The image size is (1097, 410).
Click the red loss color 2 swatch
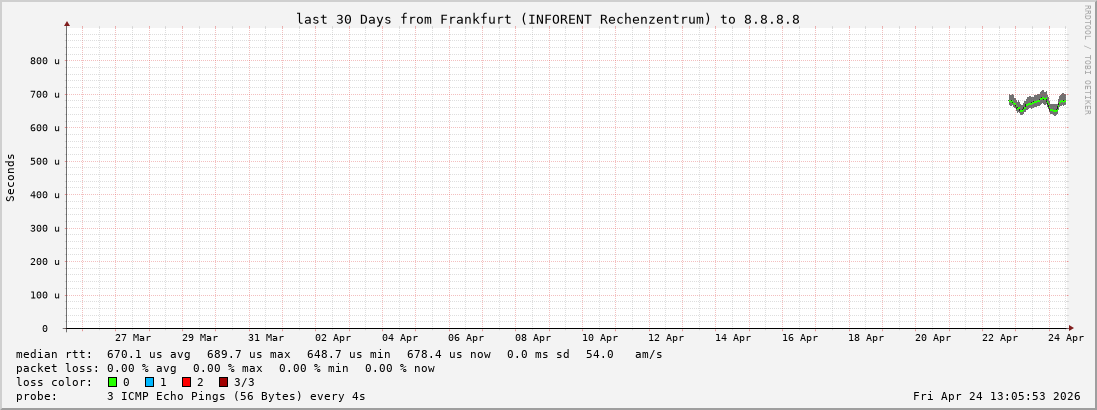(186, 382)
